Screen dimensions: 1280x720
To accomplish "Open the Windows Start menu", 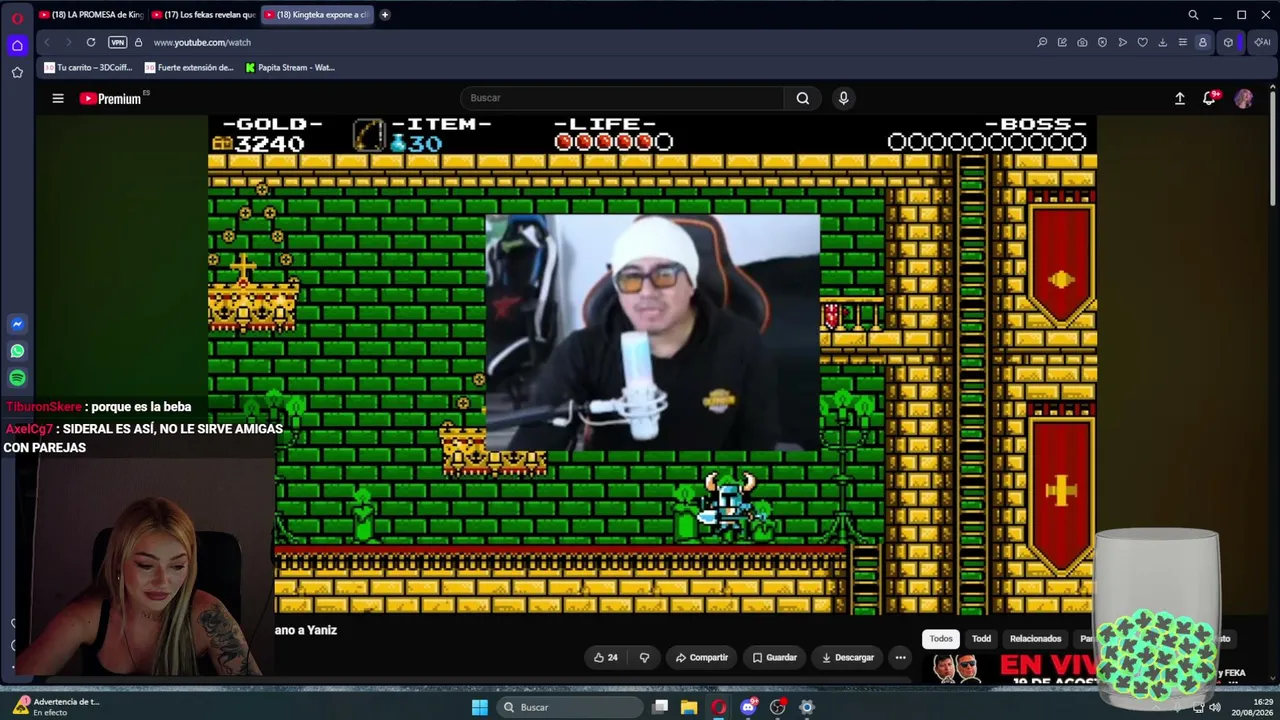I will click(480, 707).
